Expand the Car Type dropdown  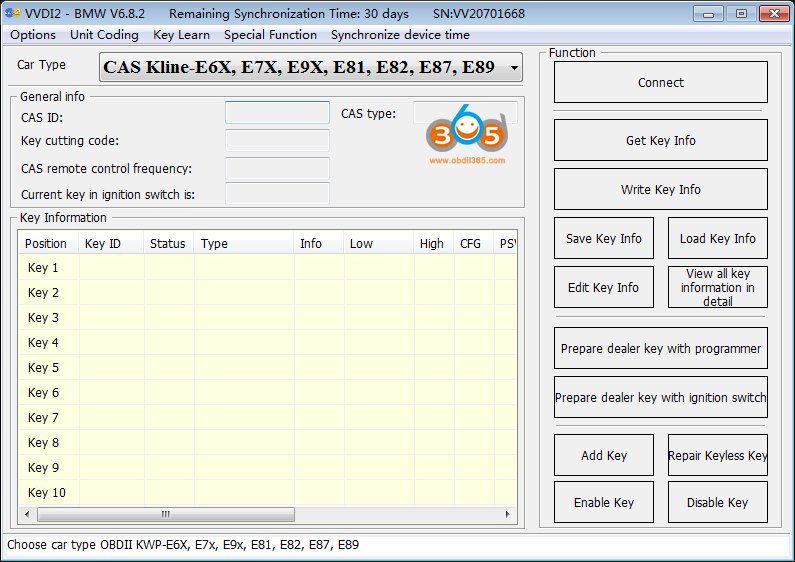coord(514,67)
